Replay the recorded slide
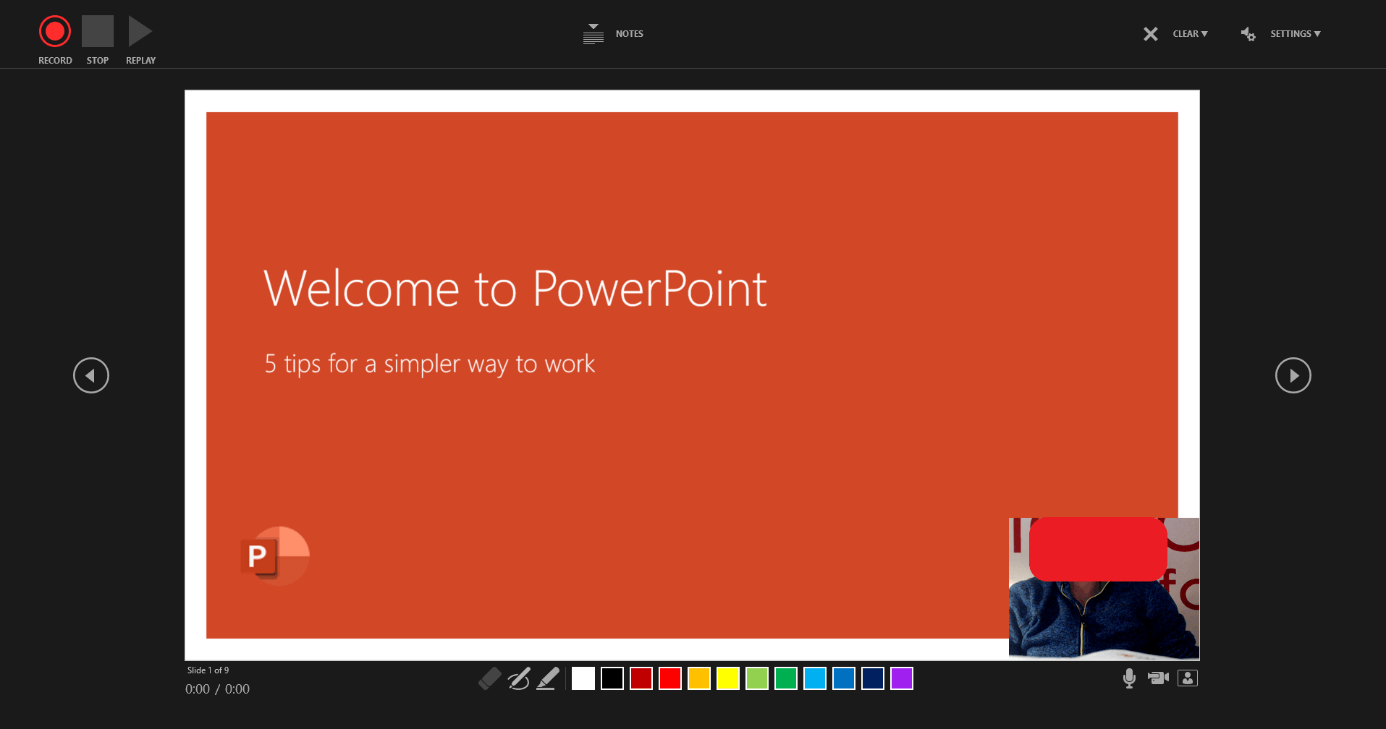The width and height of the screenshot is (1386, 729). tap(140, 32)
